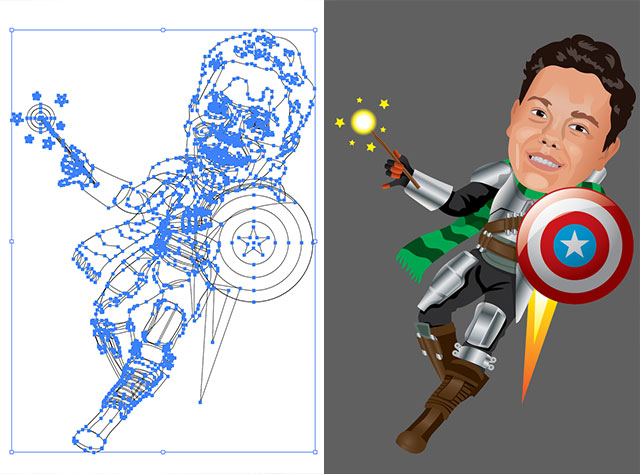Viewport: 640px width, 474px height.
Task: Click the left-middle bounding box handle
Action: click(11, 241)
